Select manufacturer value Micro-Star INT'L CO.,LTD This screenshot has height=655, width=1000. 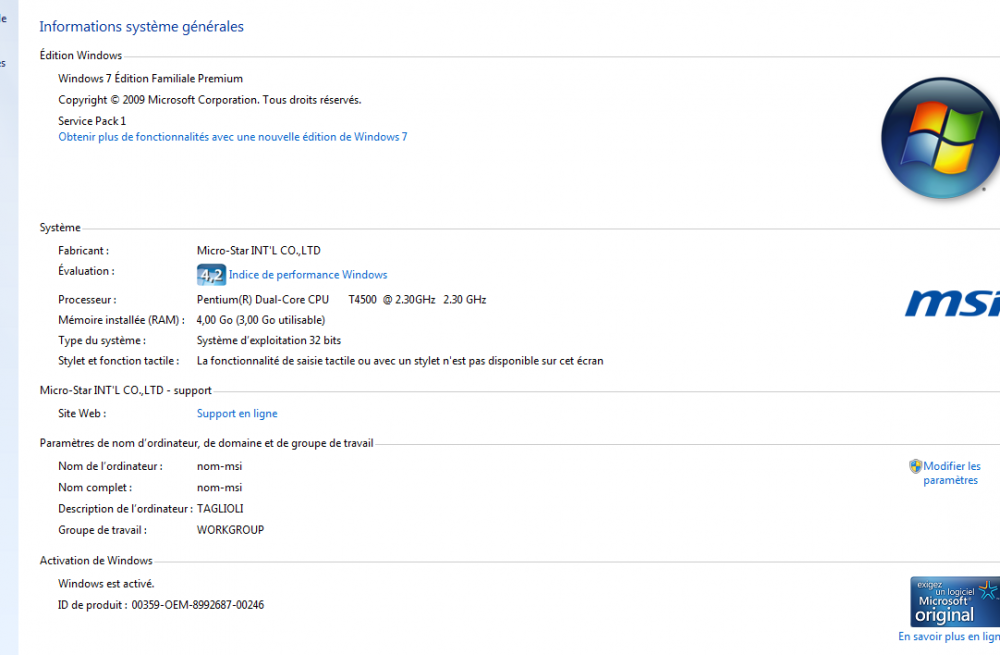pyautogui.click(x=258, y=251)
